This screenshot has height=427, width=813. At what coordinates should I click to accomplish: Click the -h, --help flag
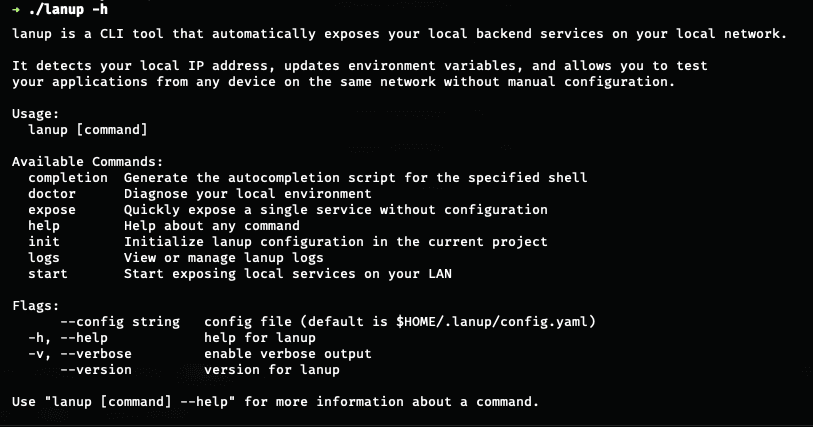point(67,337)
